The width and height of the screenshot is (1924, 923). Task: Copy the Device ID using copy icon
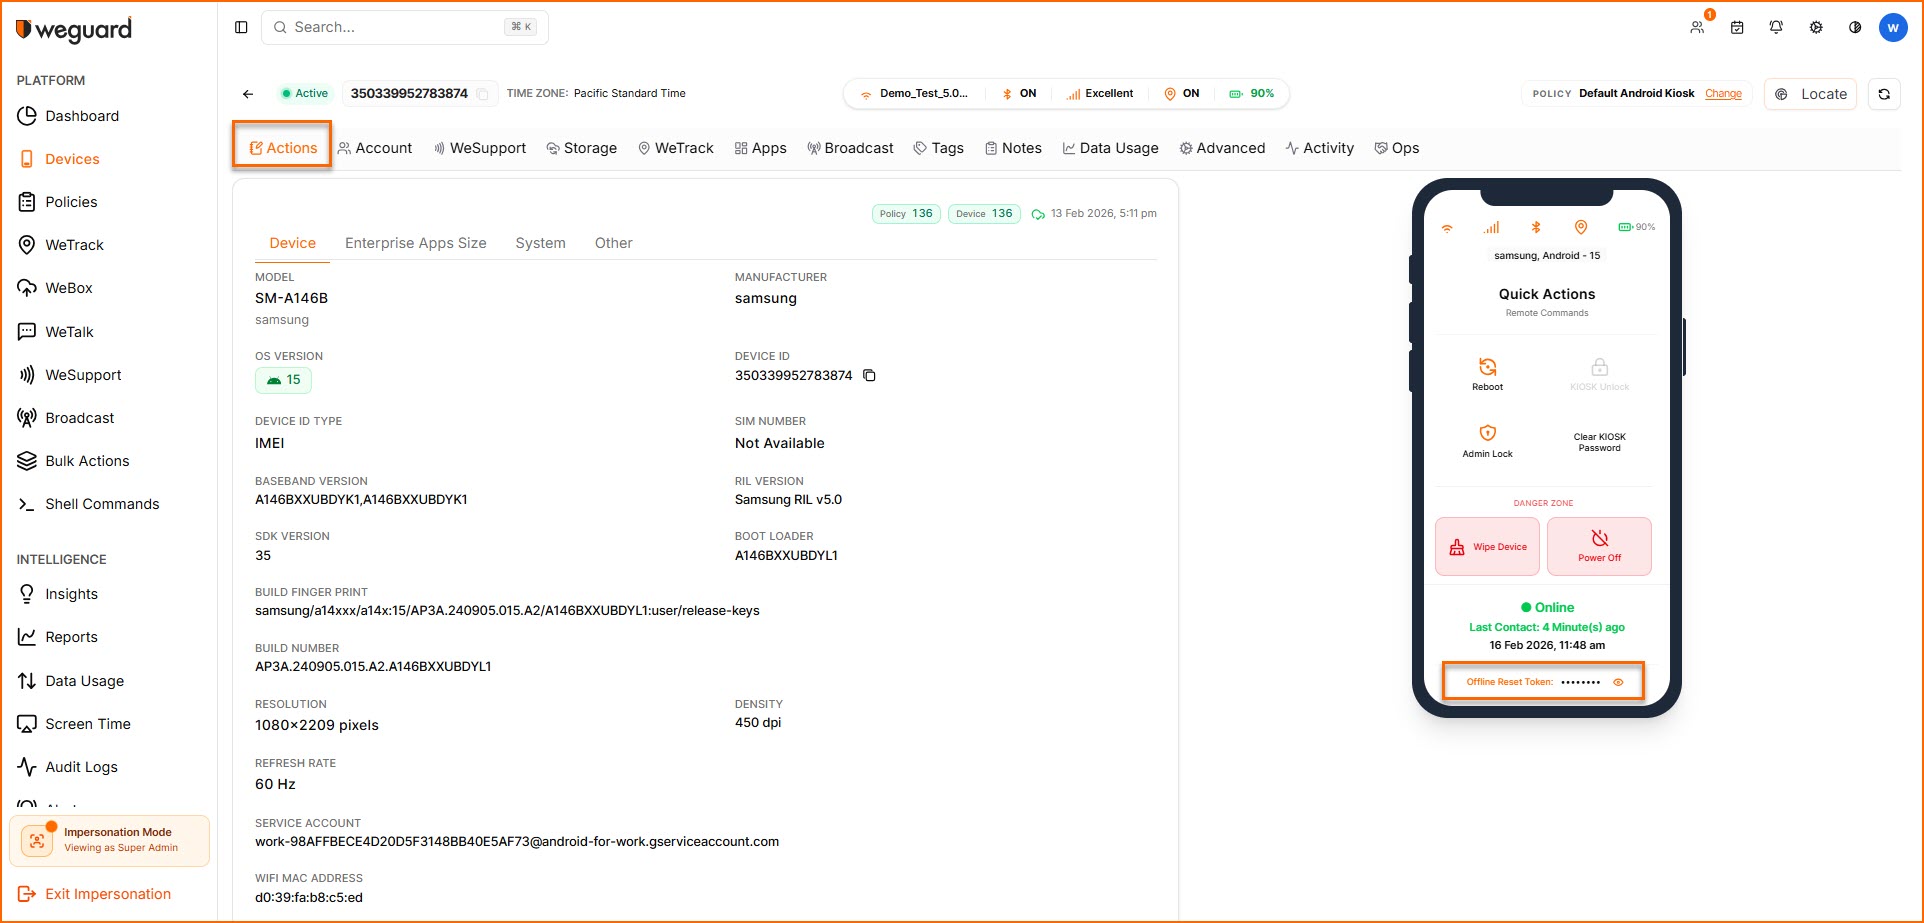(869, 376)
